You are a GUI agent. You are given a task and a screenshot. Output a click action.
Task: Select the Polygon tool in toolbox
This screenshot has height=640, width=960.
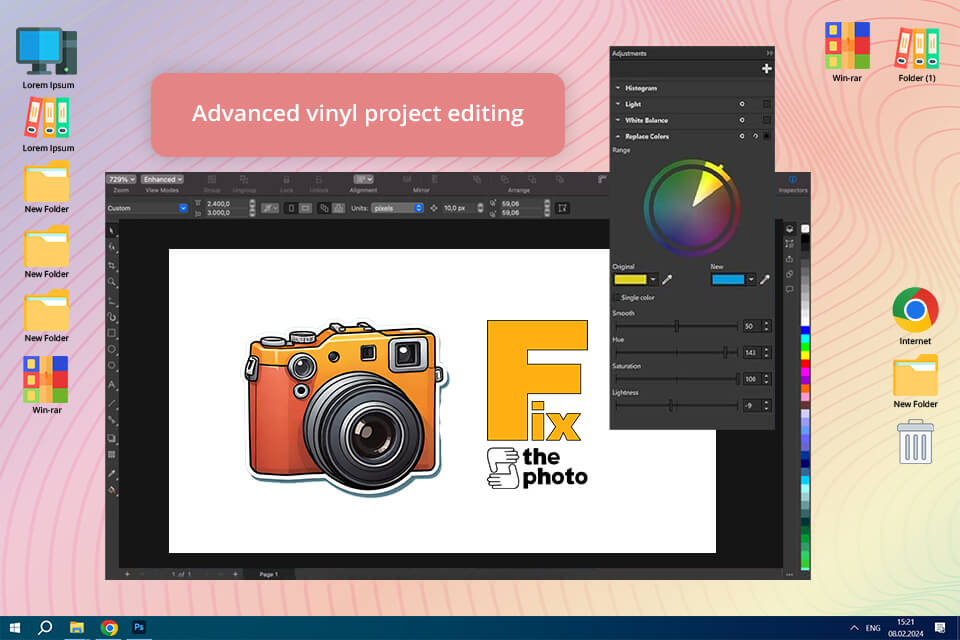tap(111, 366)
